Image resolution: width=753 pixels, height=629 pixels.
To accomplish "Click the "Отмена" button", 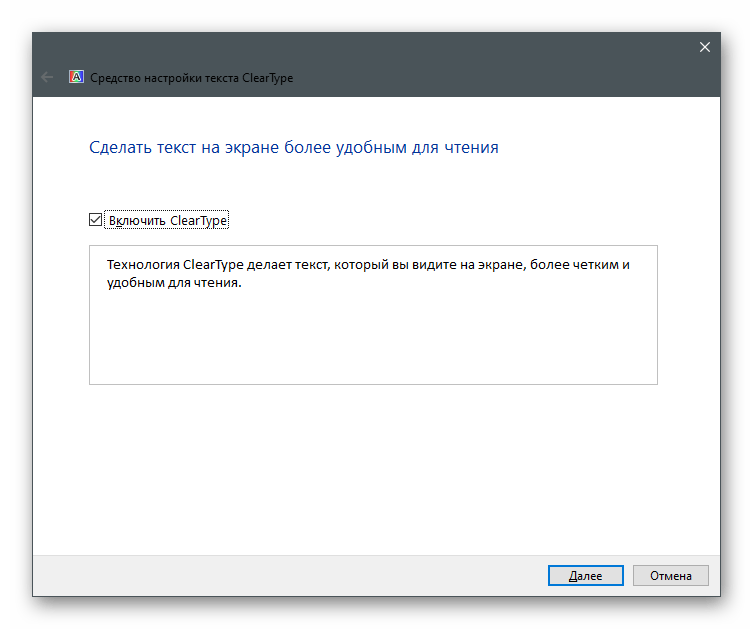I will (670, 575).
